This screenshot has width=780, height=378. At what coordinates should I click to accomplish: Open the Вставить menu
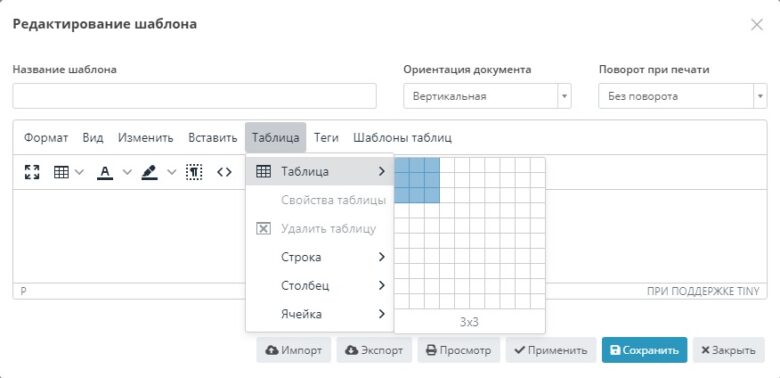pos(212,138)
